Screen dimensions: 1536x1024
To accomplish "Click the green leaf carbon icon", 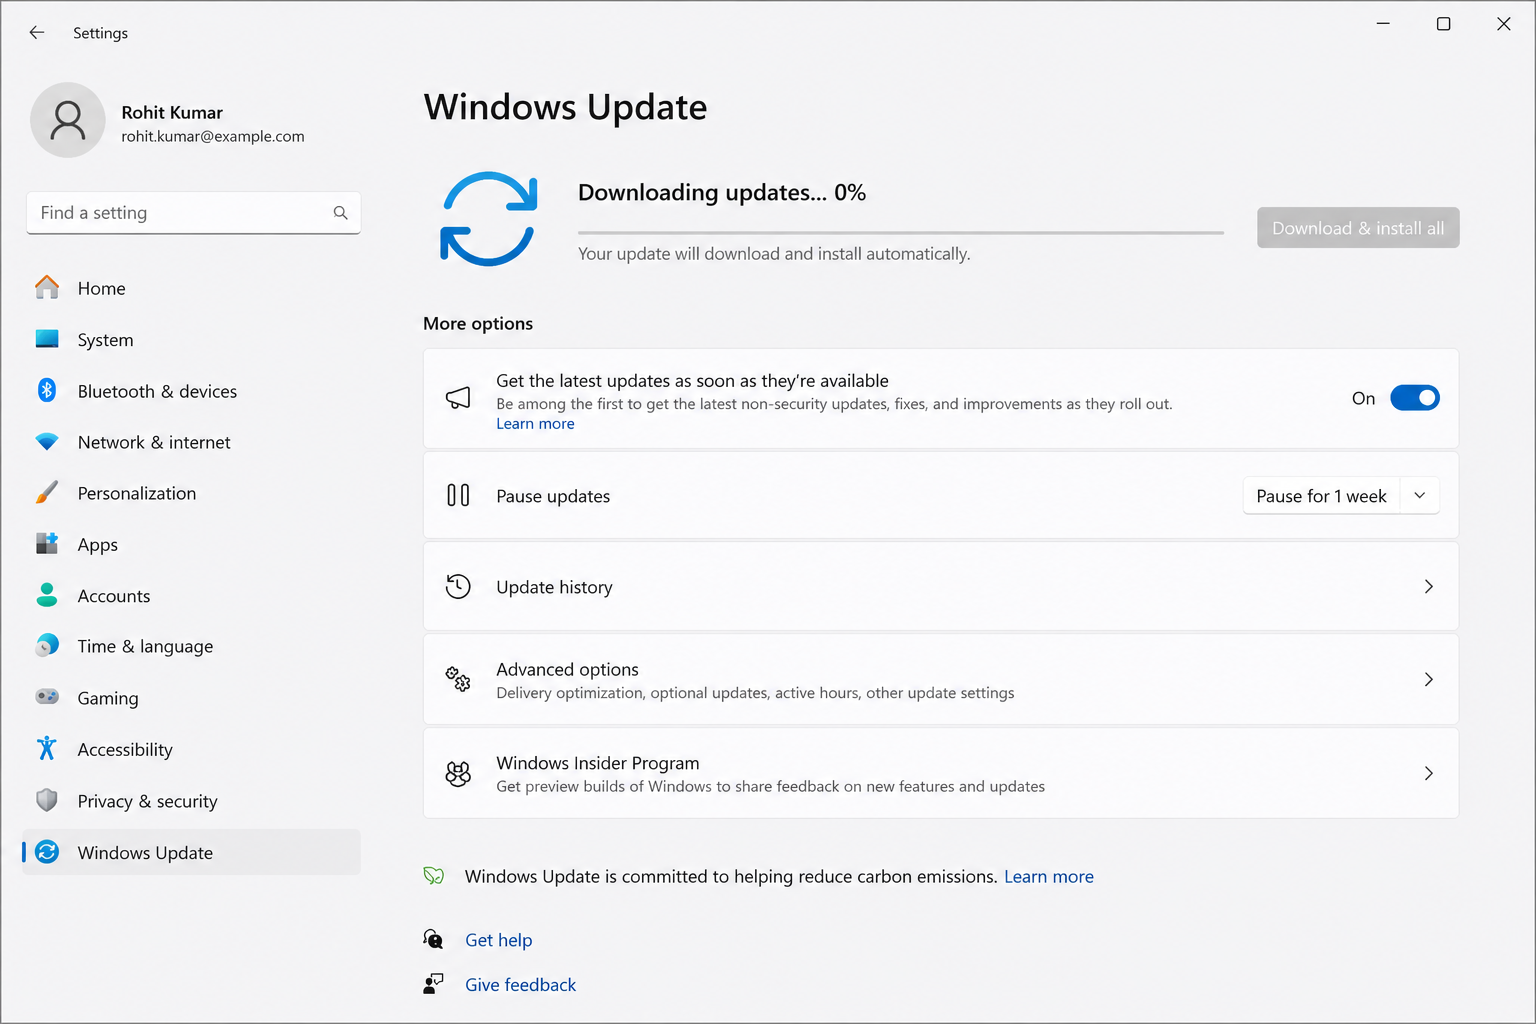I will [434, 876].
